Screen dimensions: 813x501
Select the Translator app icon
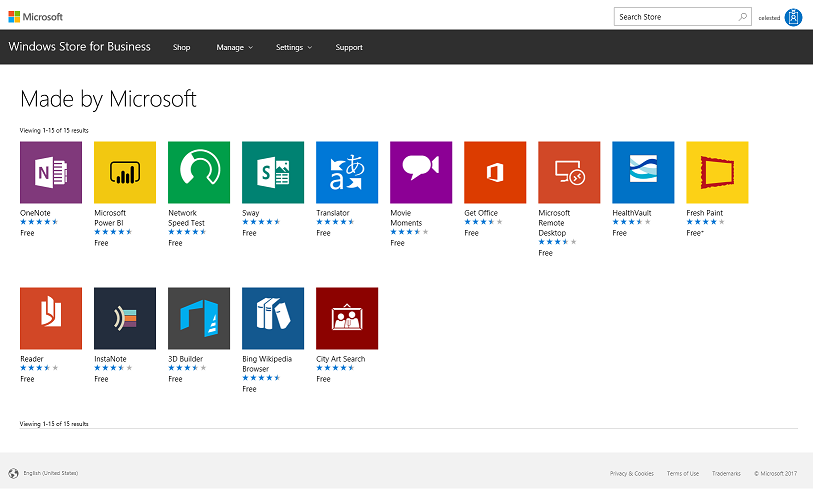pyautogui.click(x=347, y=172)
